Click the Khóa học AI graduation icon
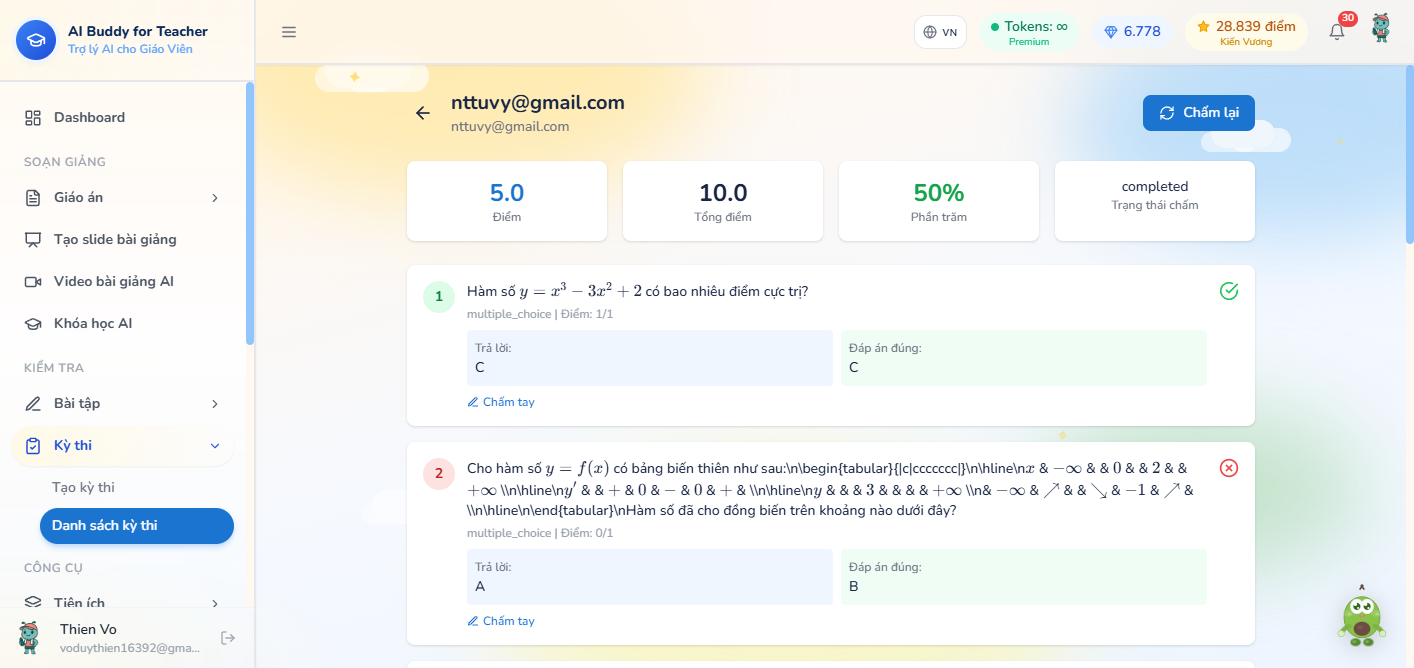The height and width of the screenshot is (668, 1414). click(33, 324)
